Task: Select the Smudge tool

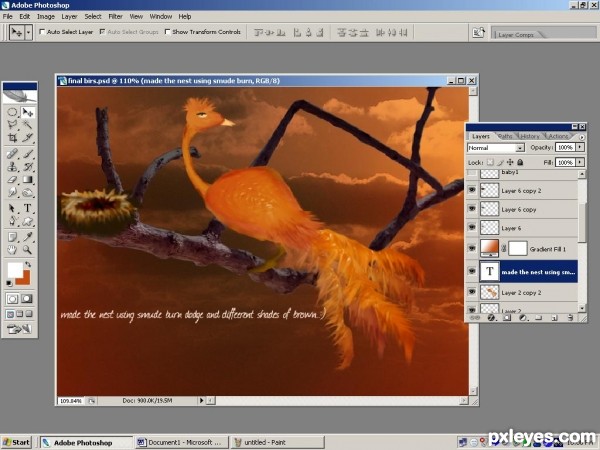Action: point(12,192)
